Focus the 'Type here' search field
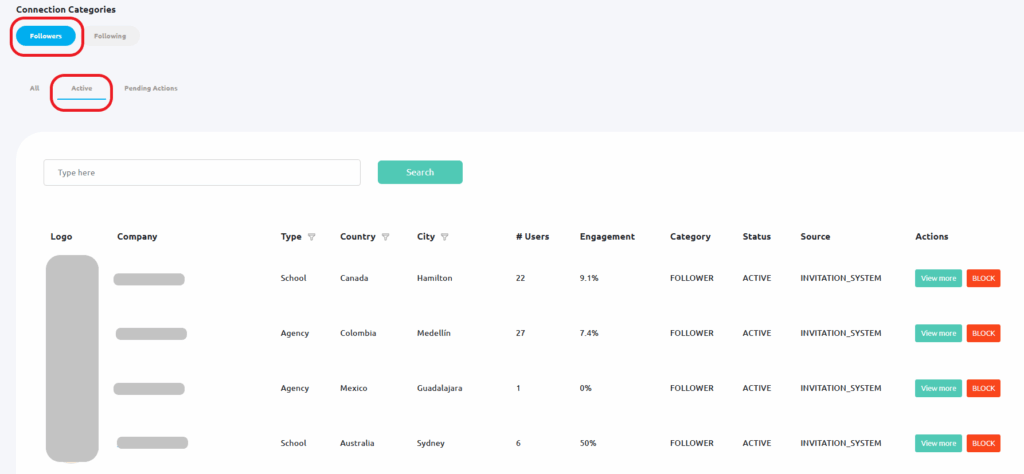The height and width of the screenshot is (474, 1024). 202,172
